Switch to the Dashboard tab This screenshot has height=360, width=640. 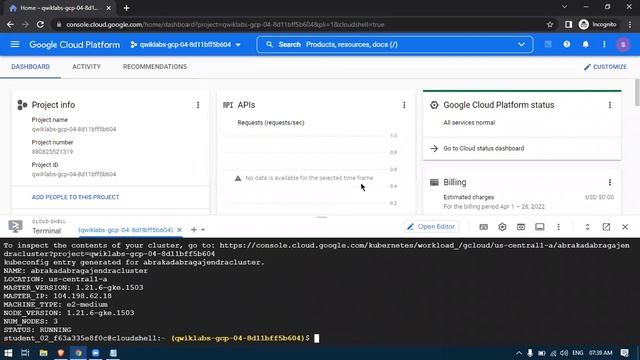[x=31, y=67]
